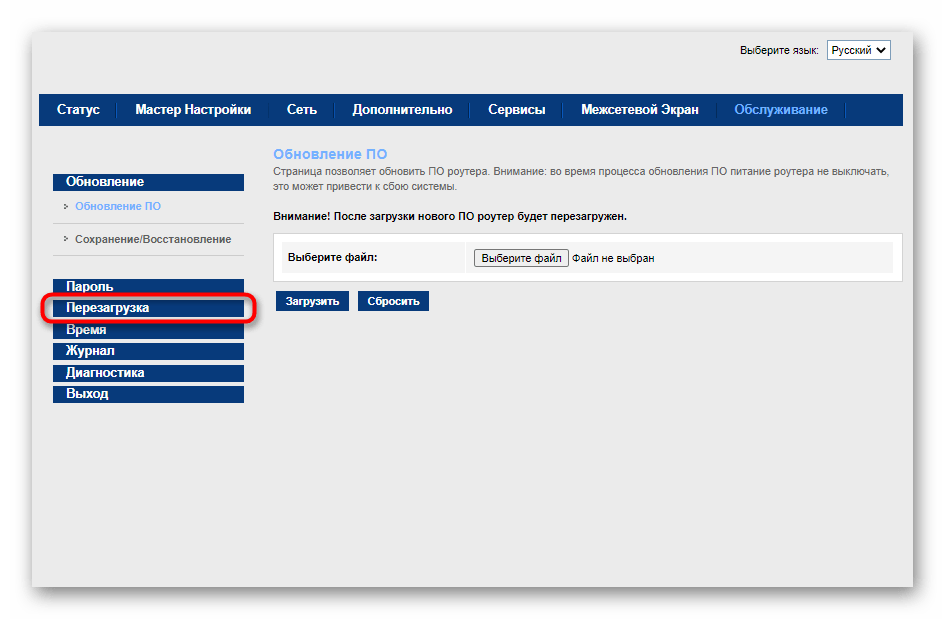Open Сохранение/Восстановление sidebar link
The image size is (945, 619).
[x=153, y=239]
